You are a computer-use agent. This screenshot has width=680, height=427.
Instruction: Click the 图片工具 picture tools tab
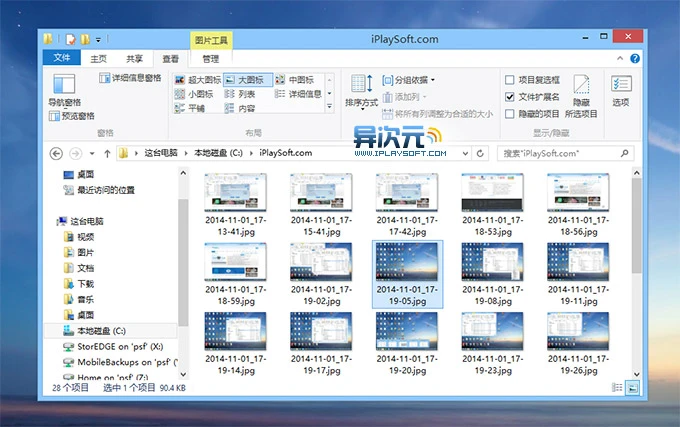pyautogui.click(x=211, y=40)
